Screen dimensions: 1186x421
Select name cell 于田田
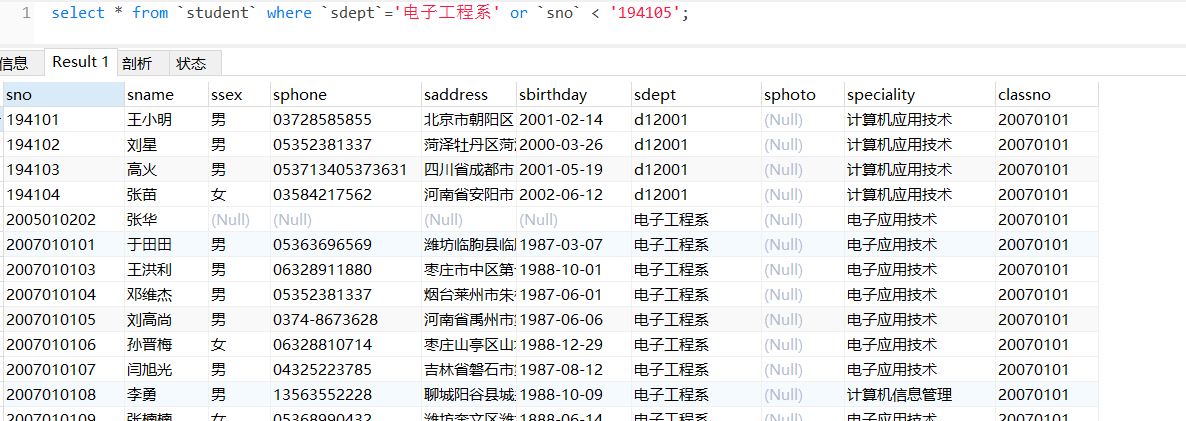point(166,244)
